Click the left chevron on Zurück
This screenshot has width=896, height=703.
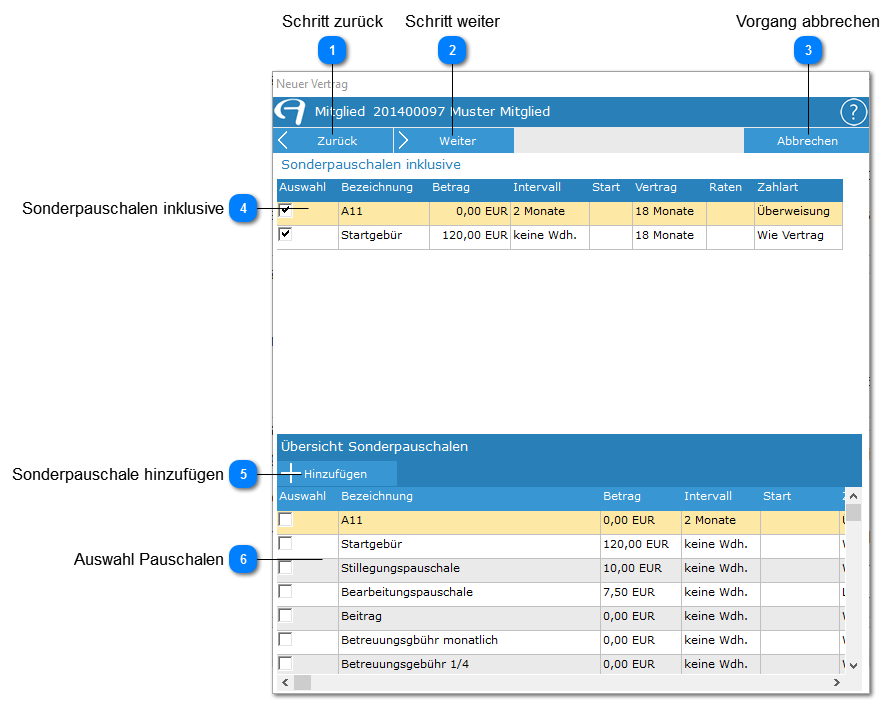point(283,140)
